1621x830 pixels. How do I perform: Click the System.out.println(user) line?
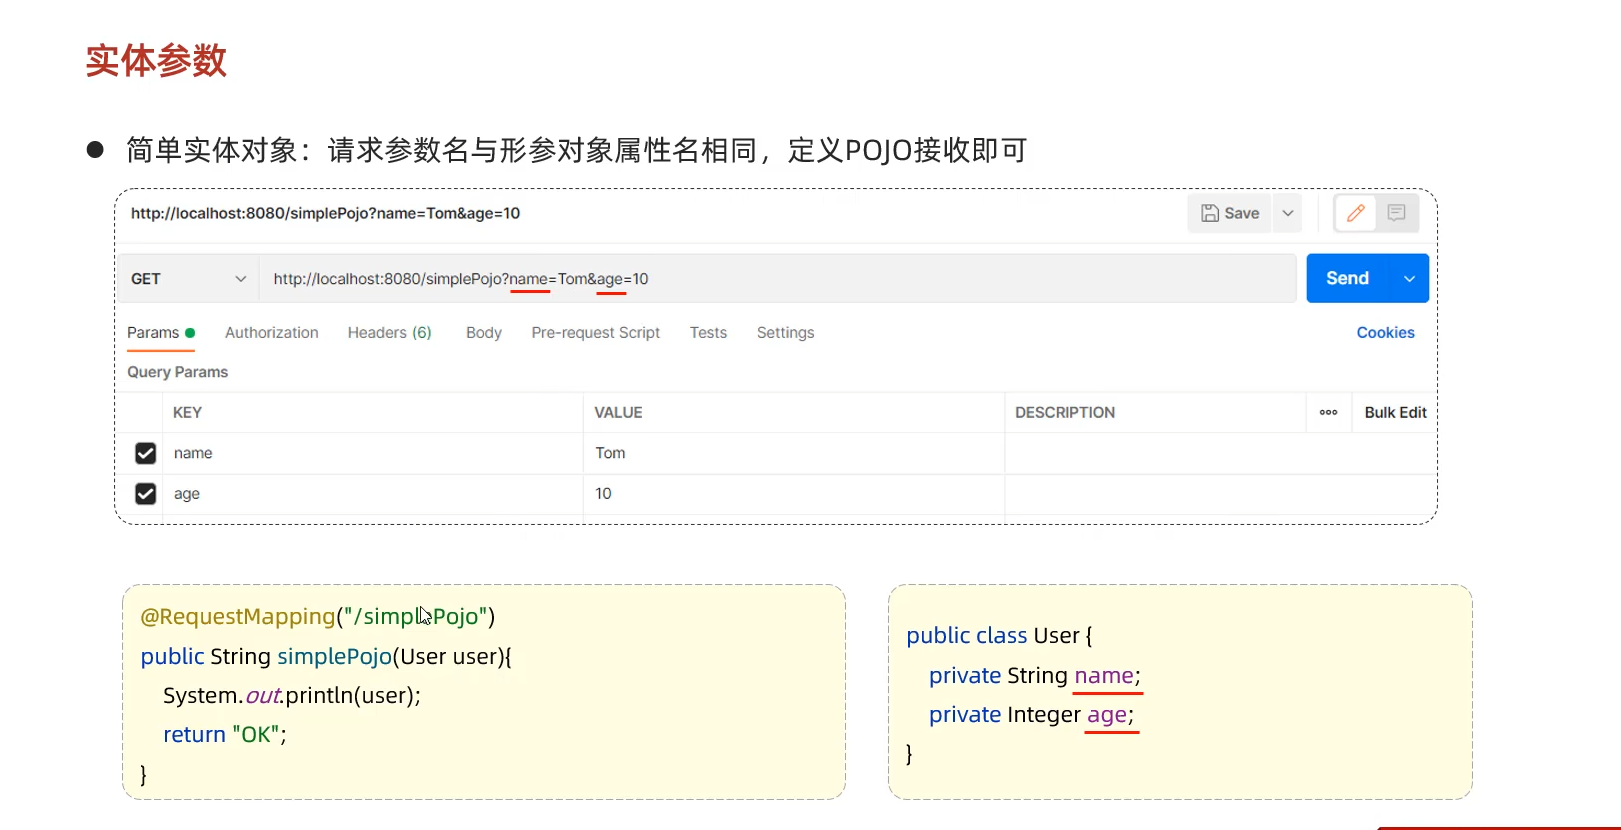tap(292, 695)
